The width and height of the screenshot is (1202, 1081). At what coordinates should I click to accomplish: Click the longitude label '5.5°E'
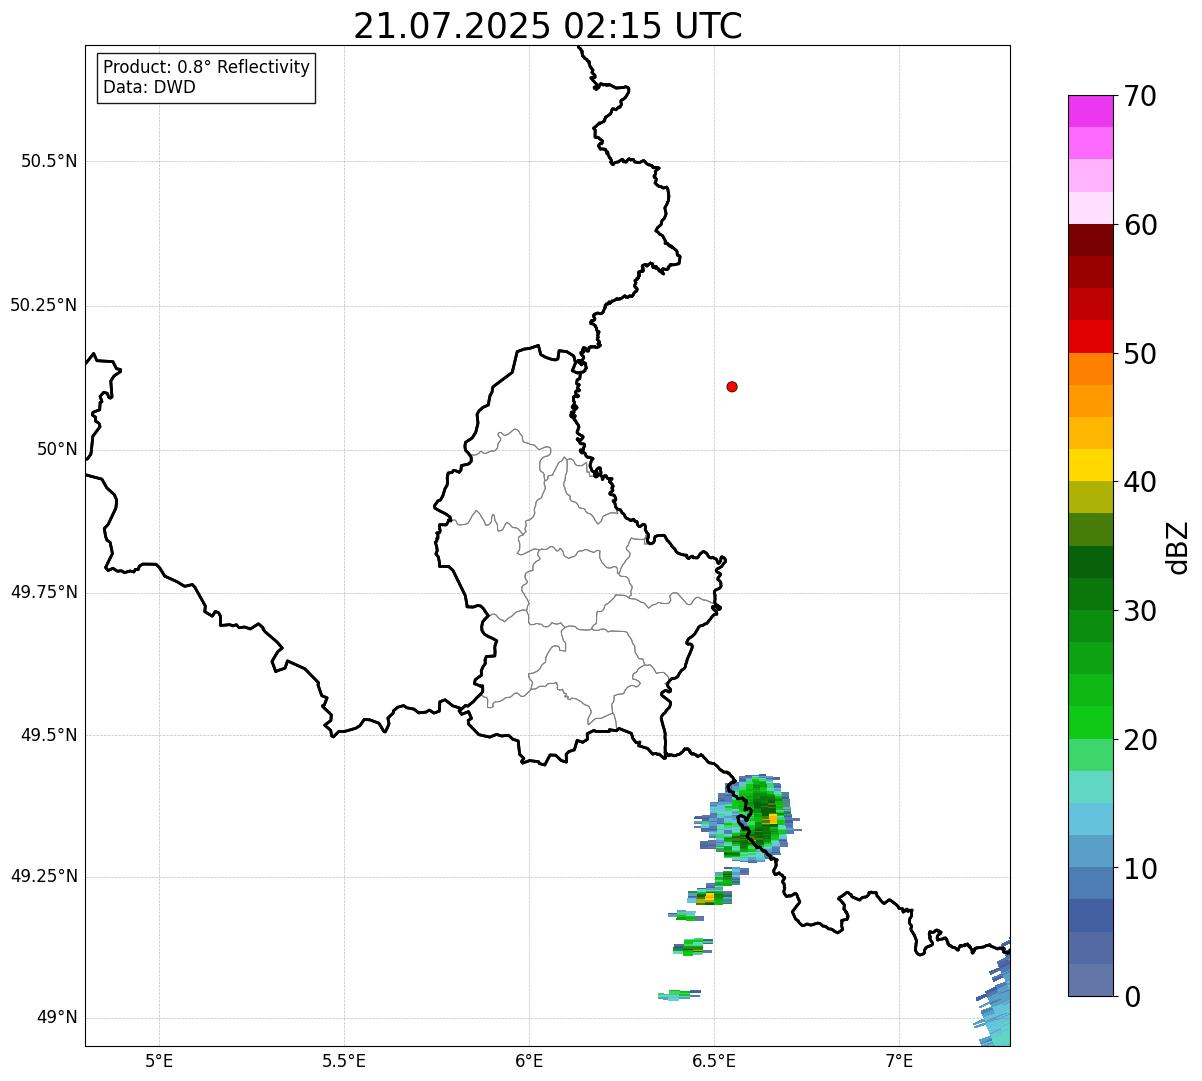pos(344,1060)
